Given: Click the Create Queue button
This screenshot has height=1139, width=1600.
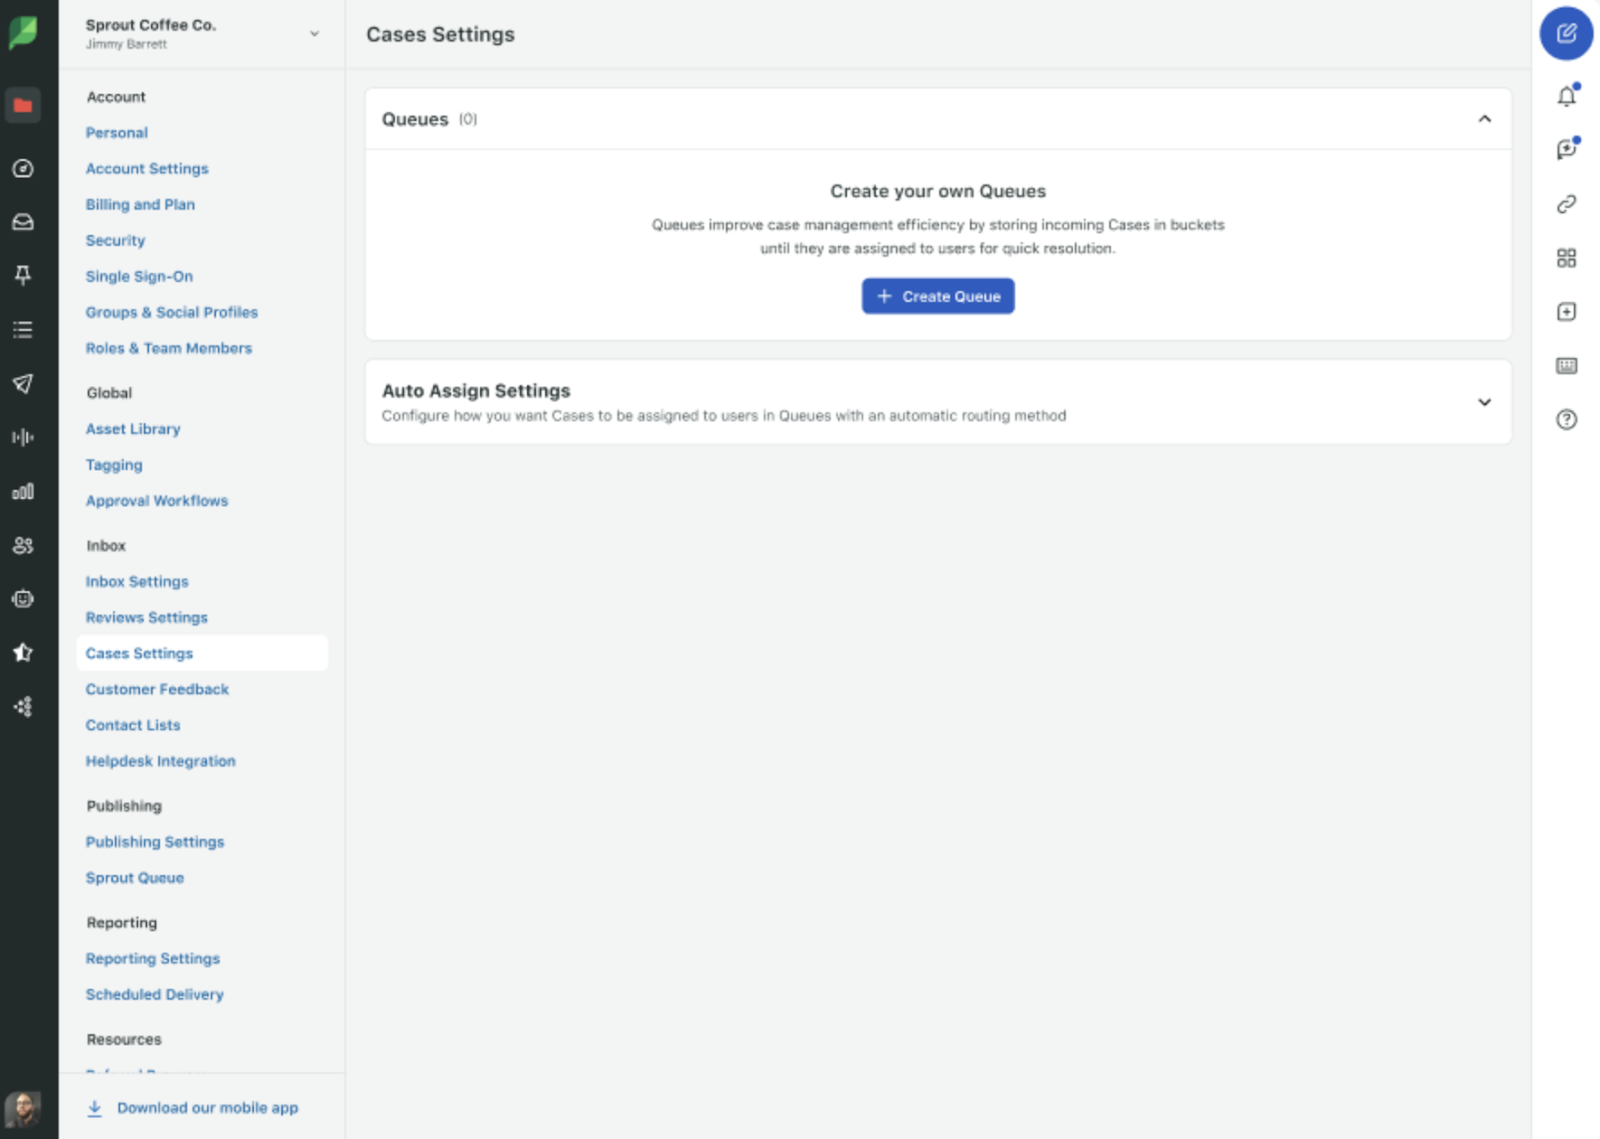Looking at the screenshot, I should tap(938, 296).
